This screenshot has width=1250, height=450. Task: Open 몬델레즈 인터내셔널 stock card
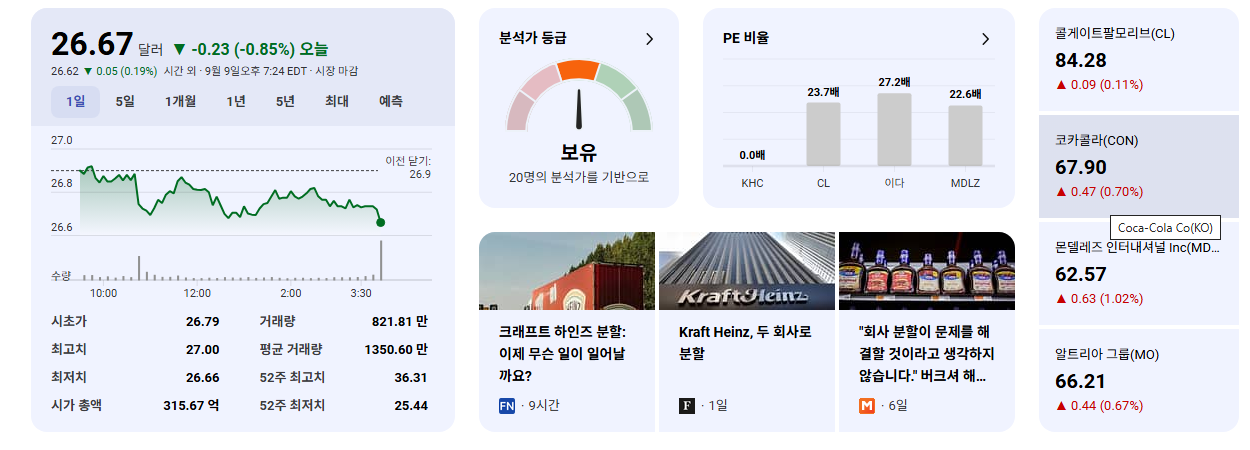(x=1139, y=273)
